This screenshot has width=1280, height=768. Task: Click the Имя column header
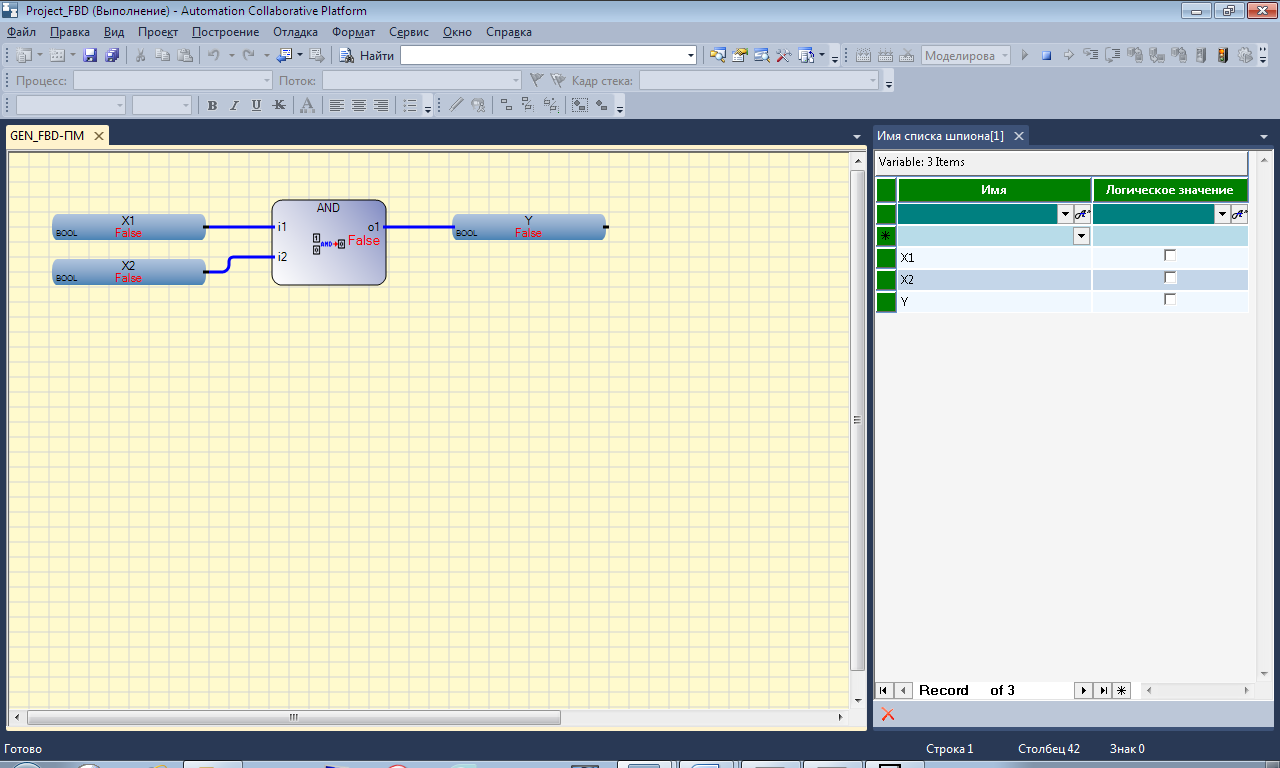point(994,189)
